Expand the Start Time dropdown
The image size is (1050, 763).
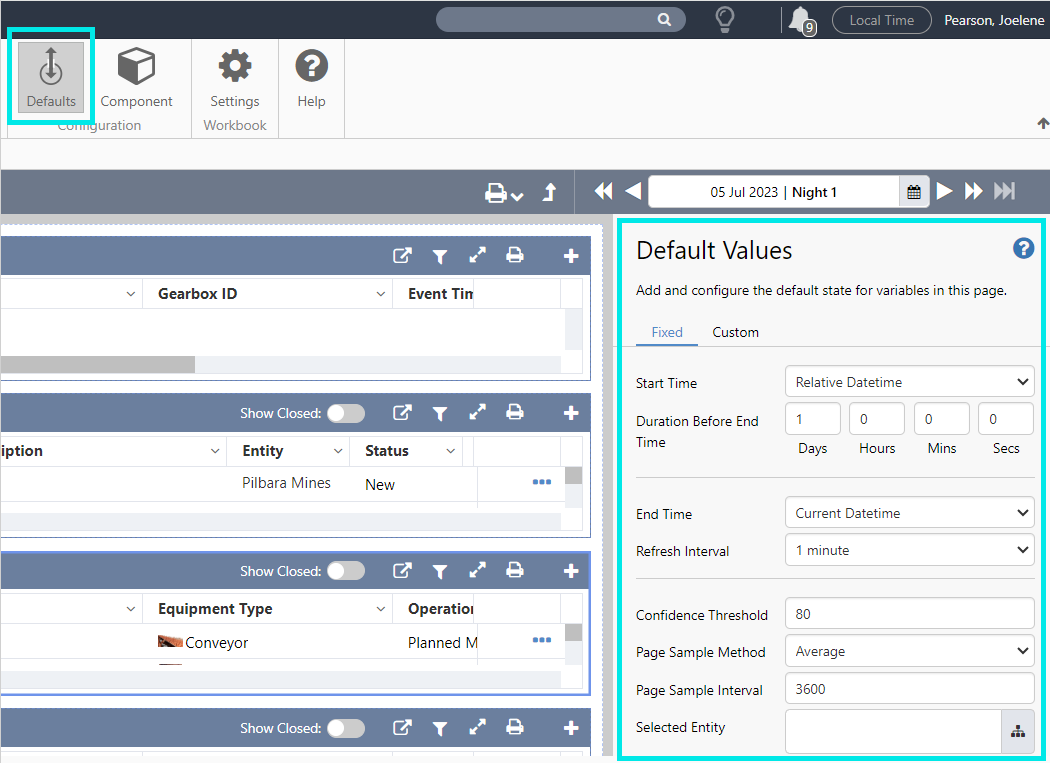pyautogui.click(x=909, y=382)
